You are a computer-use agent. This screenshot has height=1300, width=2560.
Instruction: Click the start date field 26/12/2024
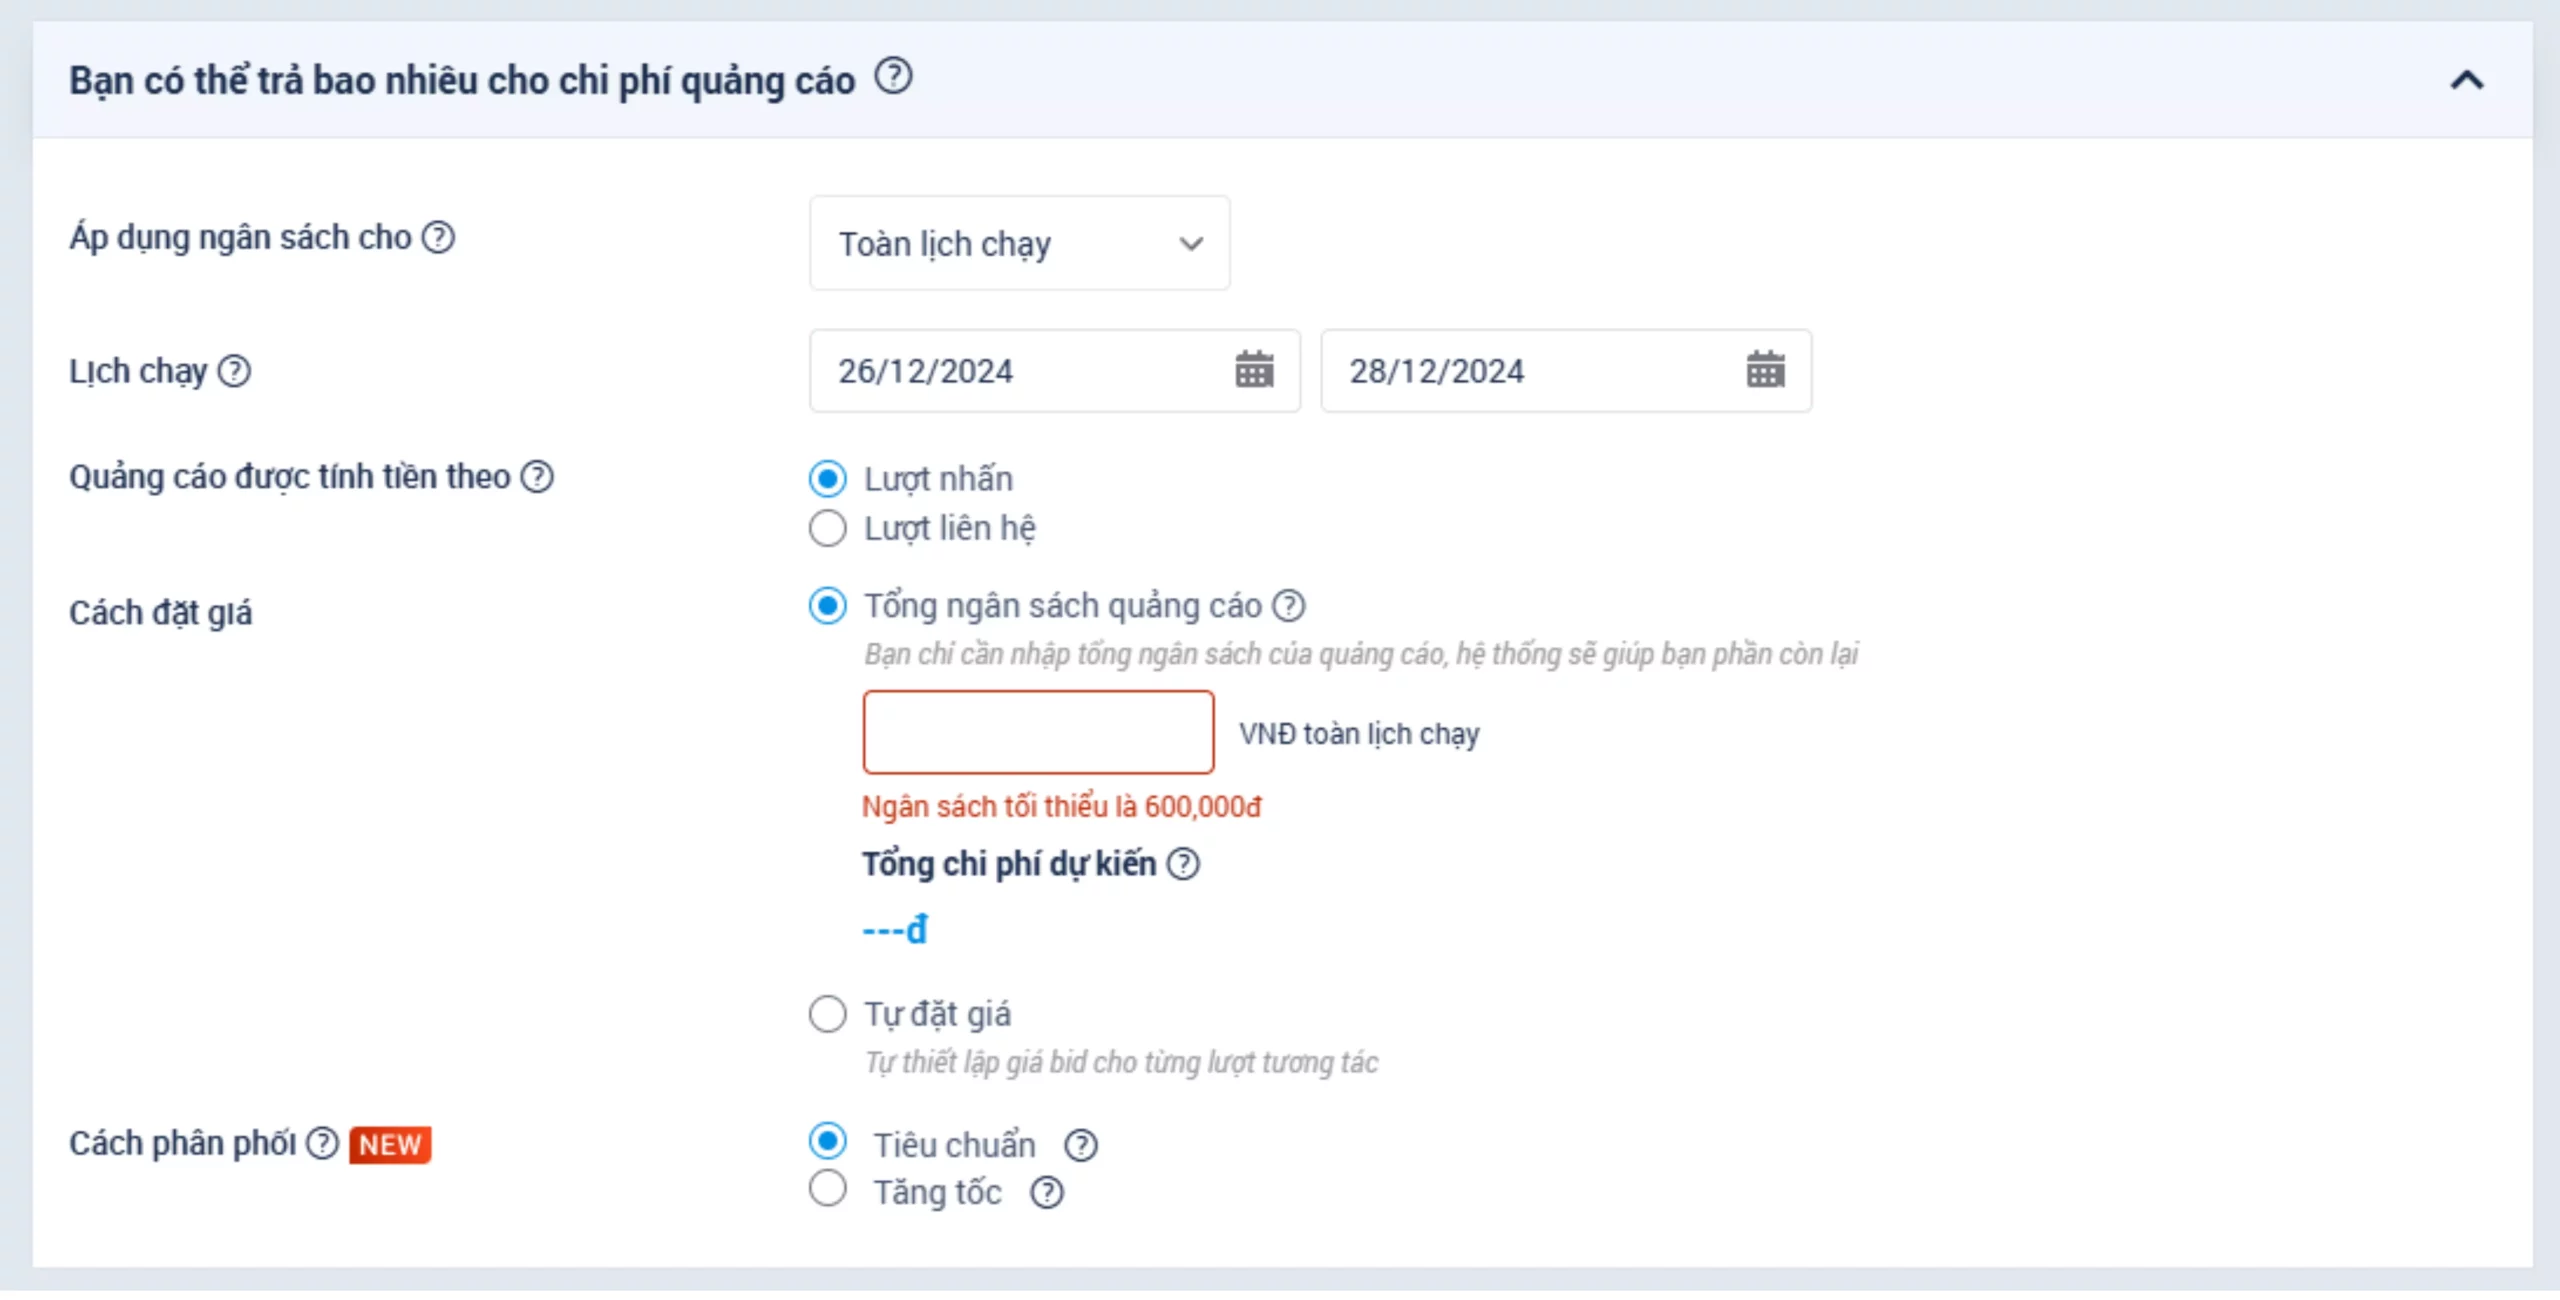coord(1020,371)
